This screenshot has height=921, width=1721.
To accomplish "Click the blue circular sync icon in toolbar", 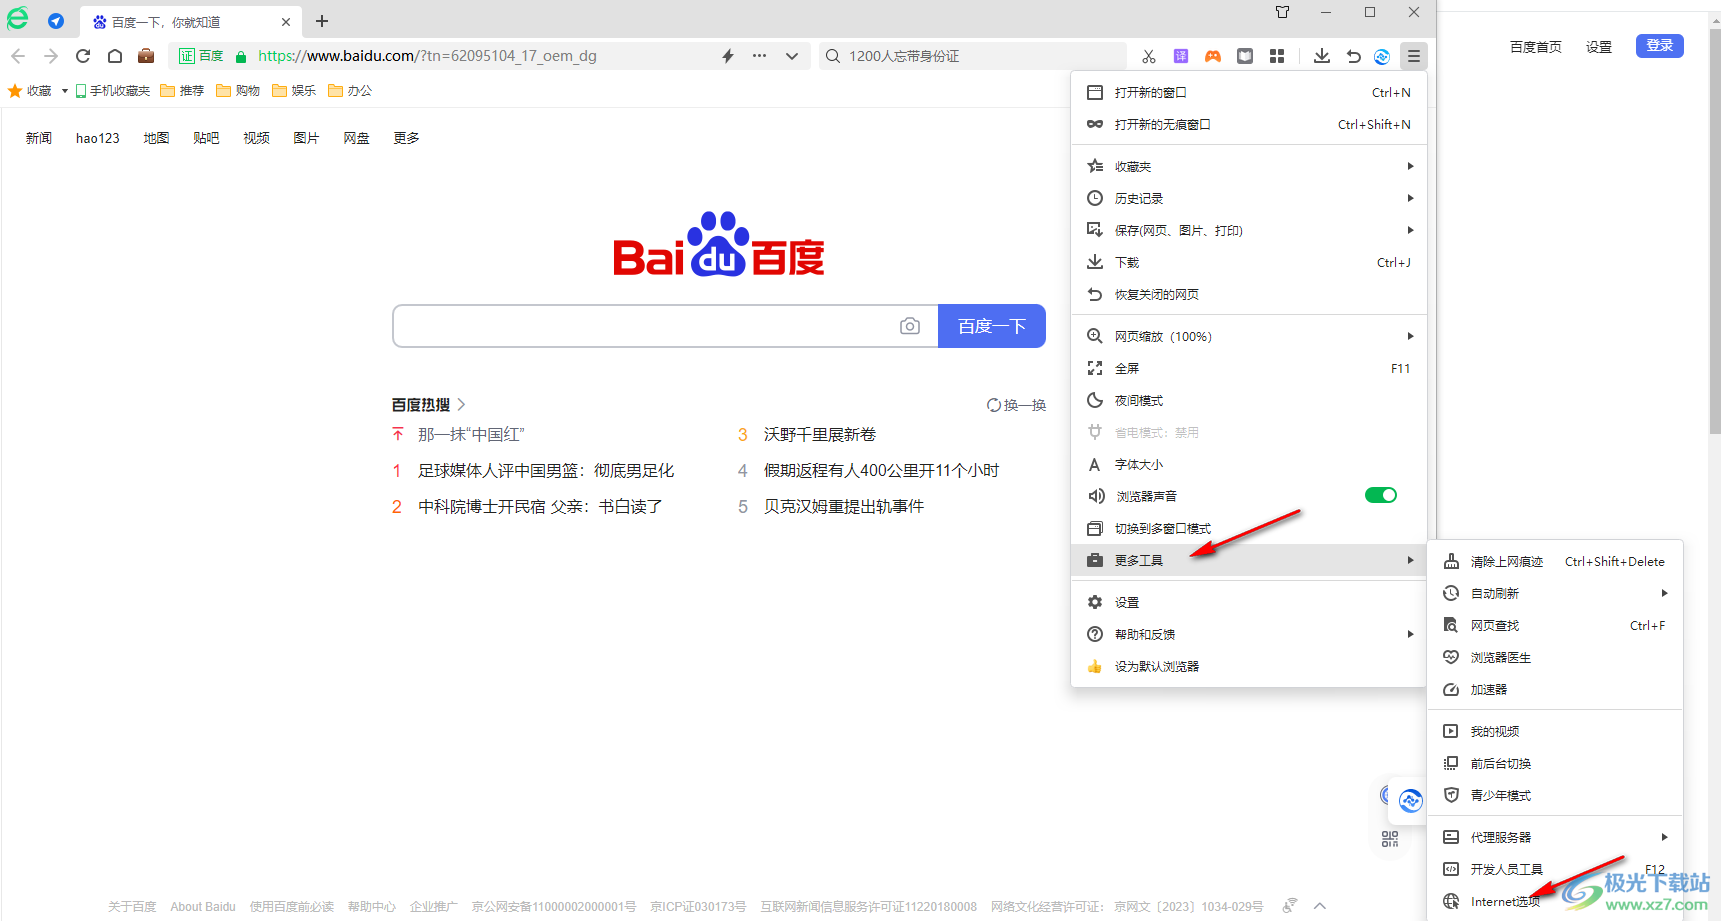I will (x=1382, y=56).
